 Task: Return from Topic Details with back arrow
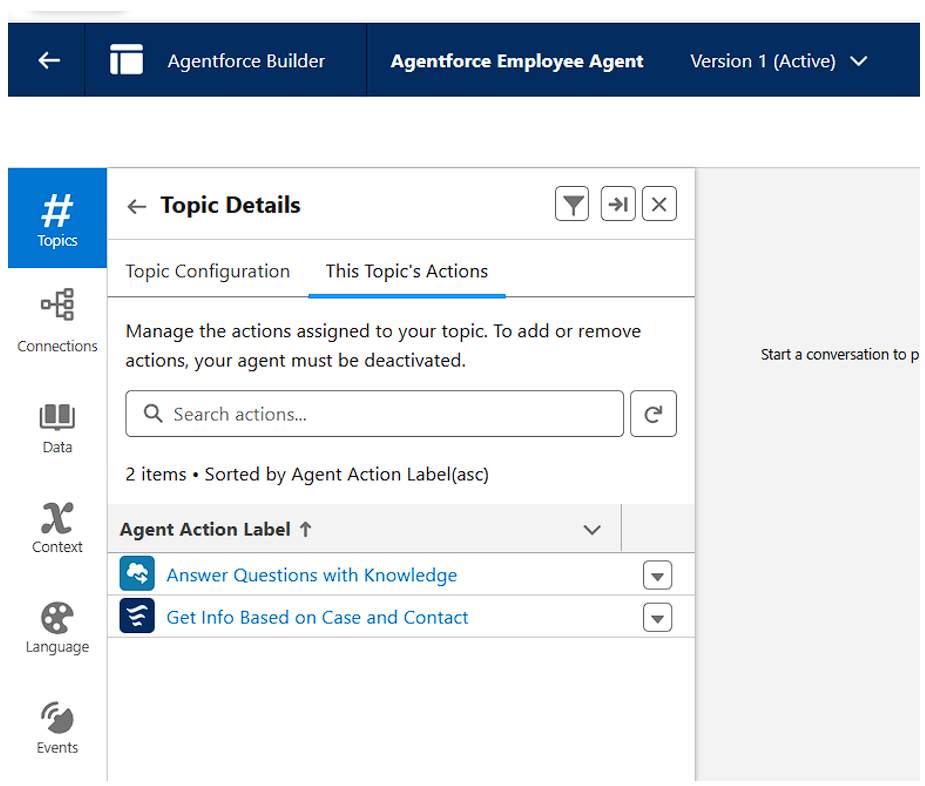[136, 207]
